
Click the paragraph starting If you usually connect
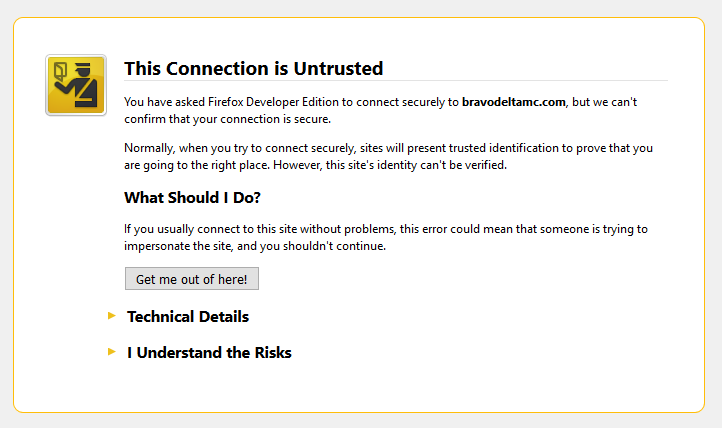pos(386,237)
